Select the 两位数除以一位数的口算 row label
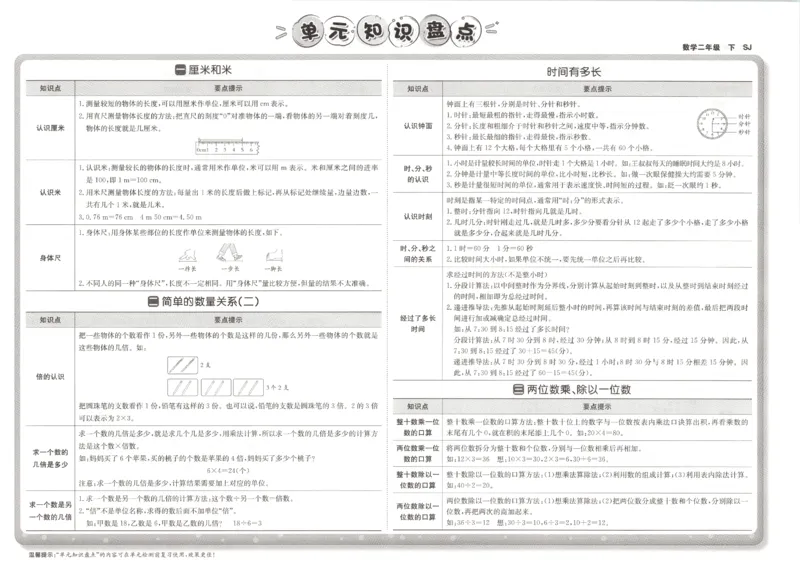 tap(418, 512)
